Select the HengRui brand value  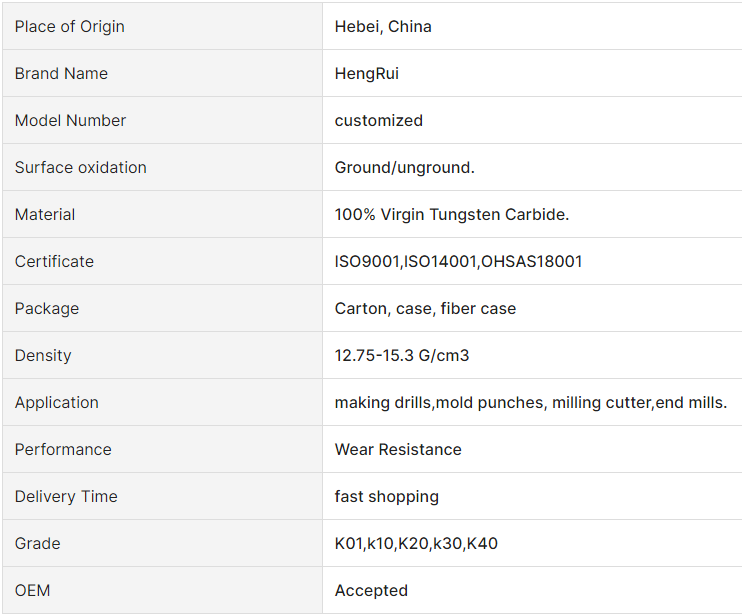pos(366,74)
